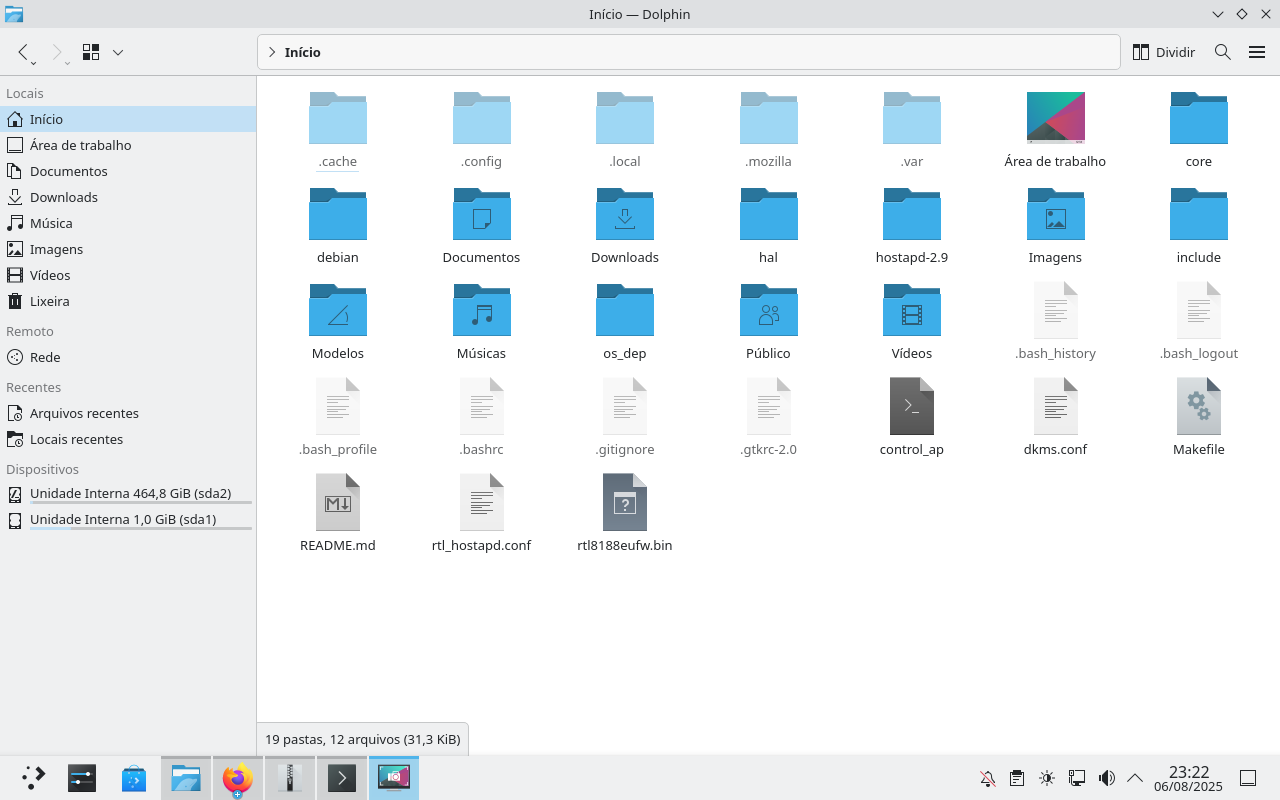Click the view mode icons button
The image size is (1280, 800).
[x=91, y=52]
